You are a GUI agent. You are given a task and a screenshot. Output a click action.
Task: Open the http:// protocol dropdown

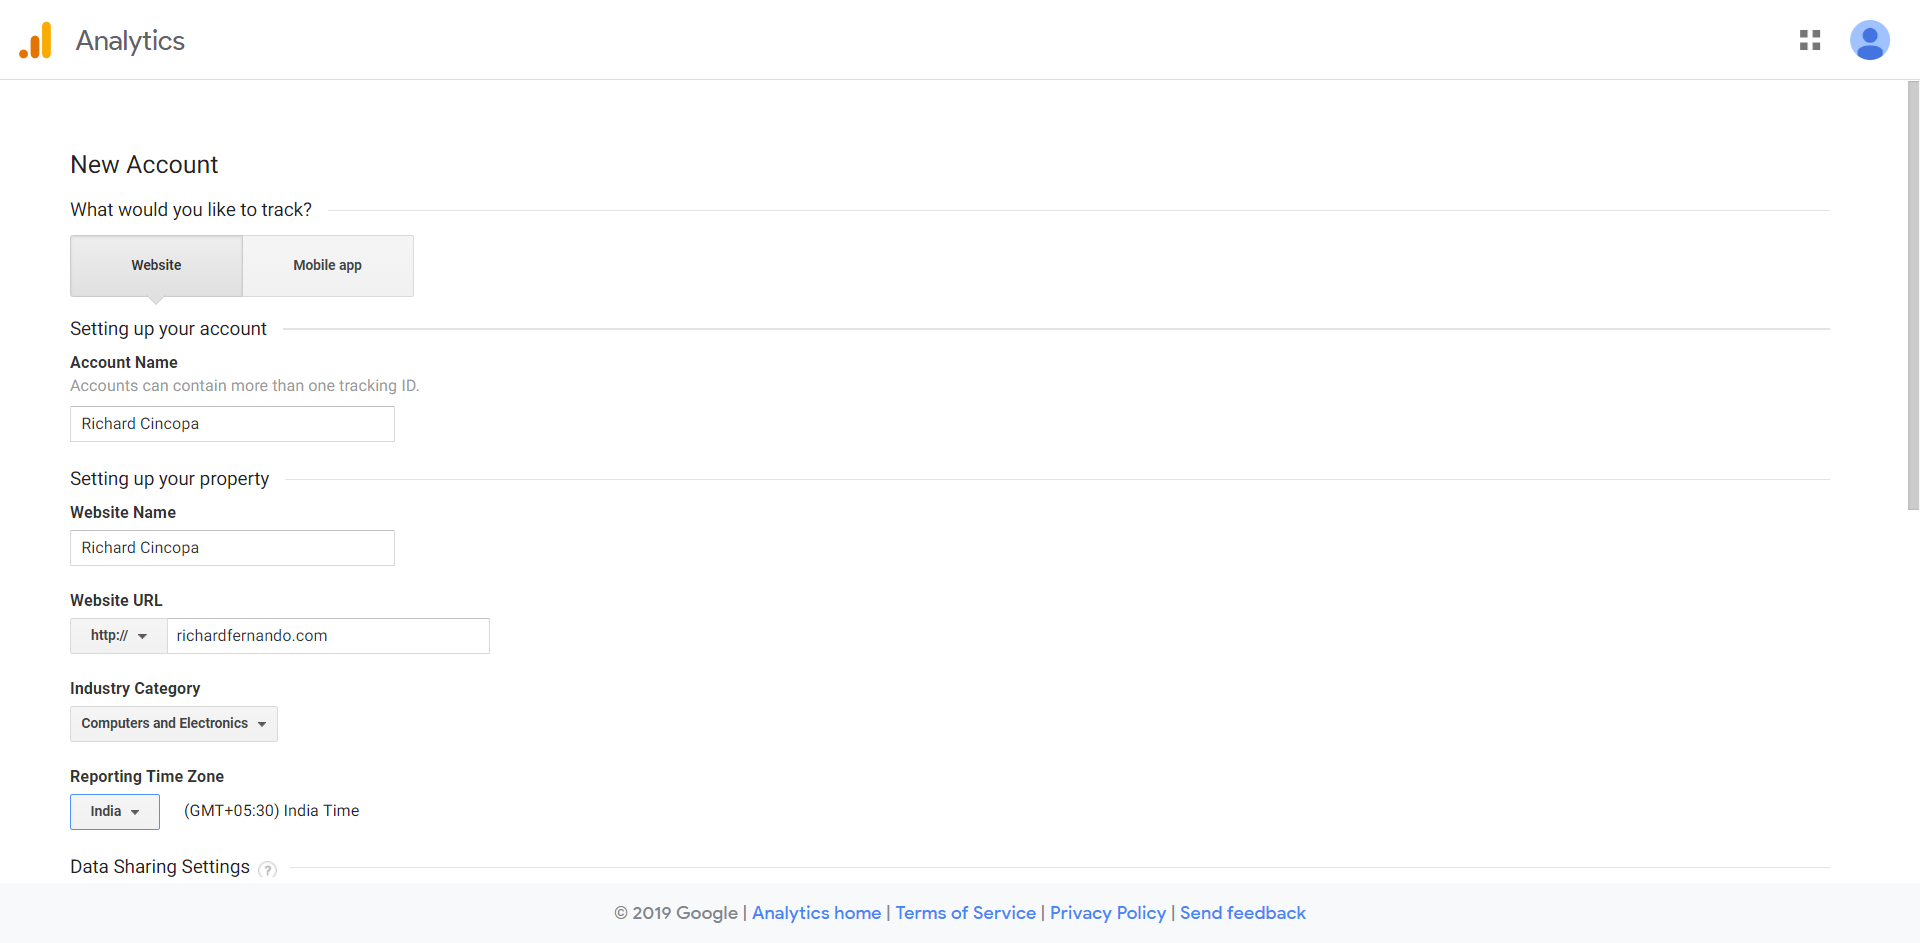pyautogui.click(x=118, y=636)
